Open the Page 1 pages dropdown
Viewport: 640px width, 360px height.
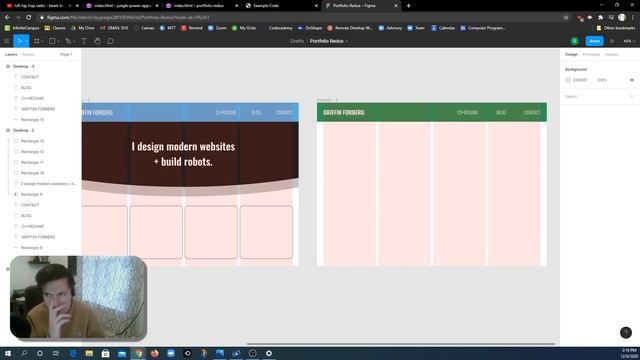point(67,54)
